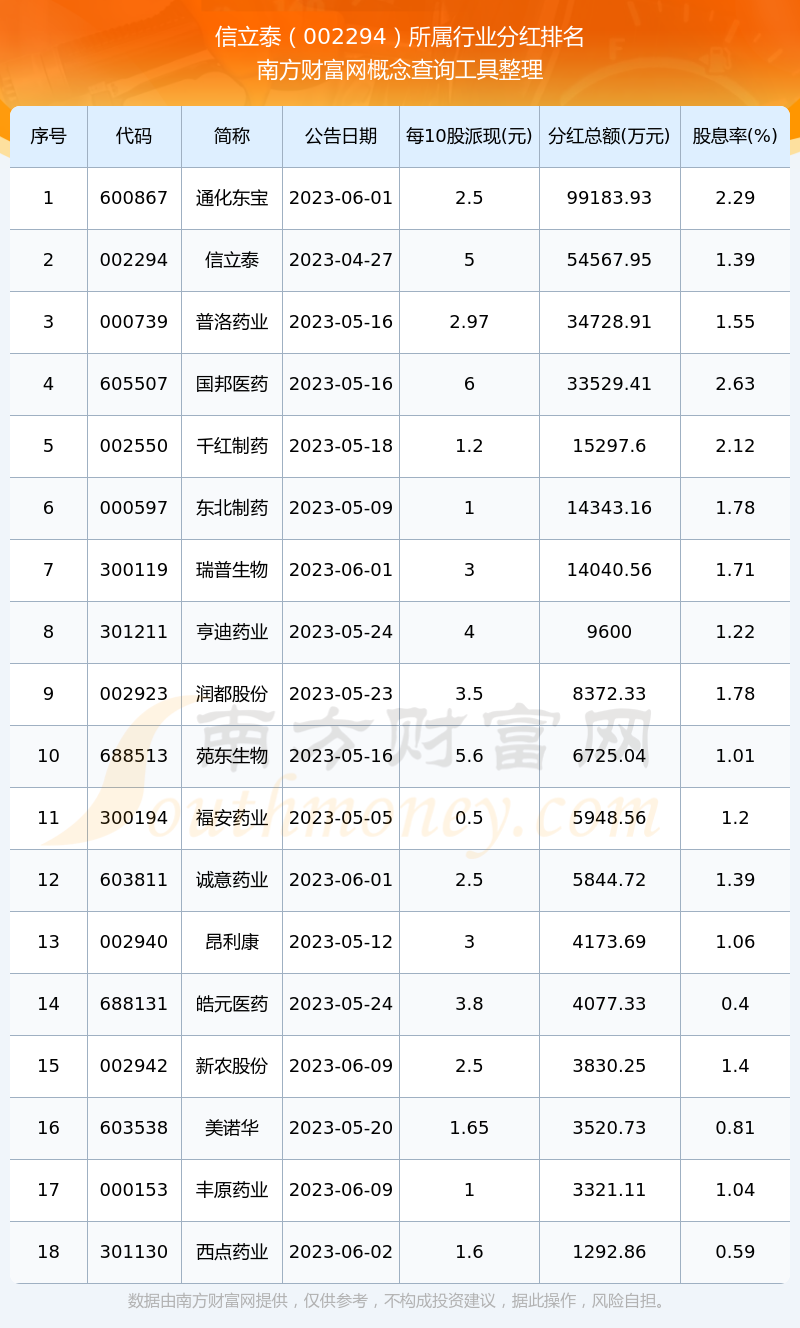Click the date 2023-05-18
The image size is (800, 1328).
[x=341, y=446]
